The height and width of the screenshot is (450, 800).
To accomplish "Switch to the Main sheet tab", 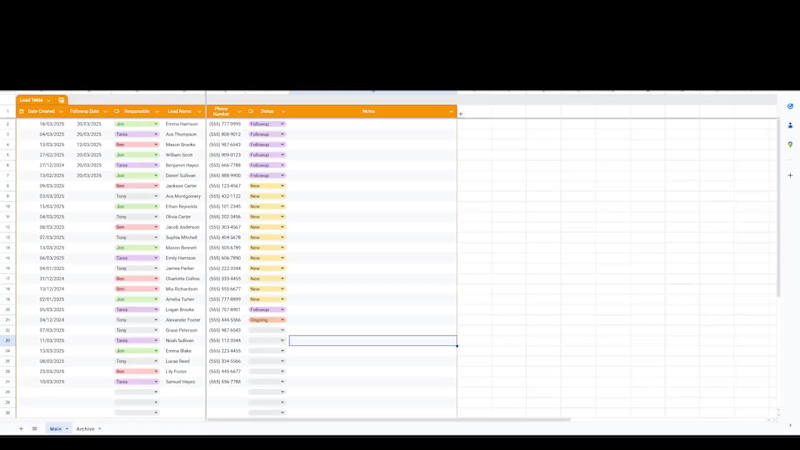I will (x=55, y=429).
